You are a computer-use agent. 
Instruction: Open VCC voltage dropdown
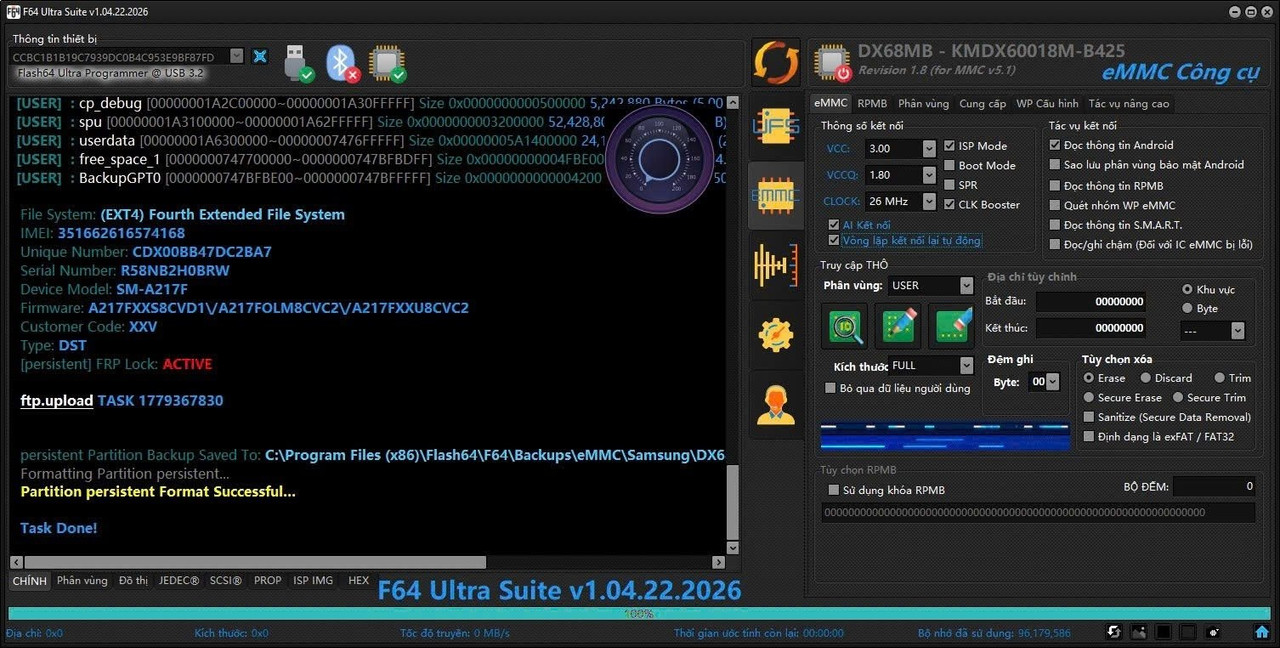[929, 148]
